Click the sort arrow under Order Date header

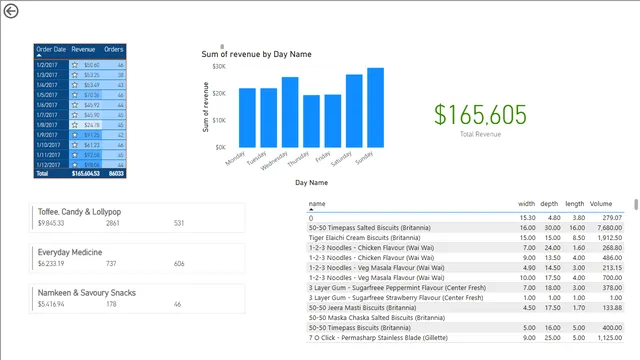39,55
